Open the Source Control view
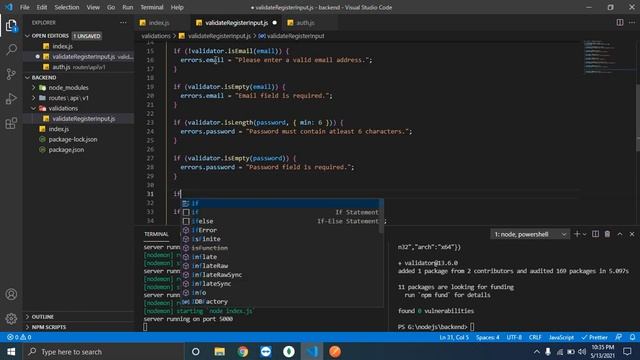The height and width of the screenshot is (360, 640). tap(11, 74)
